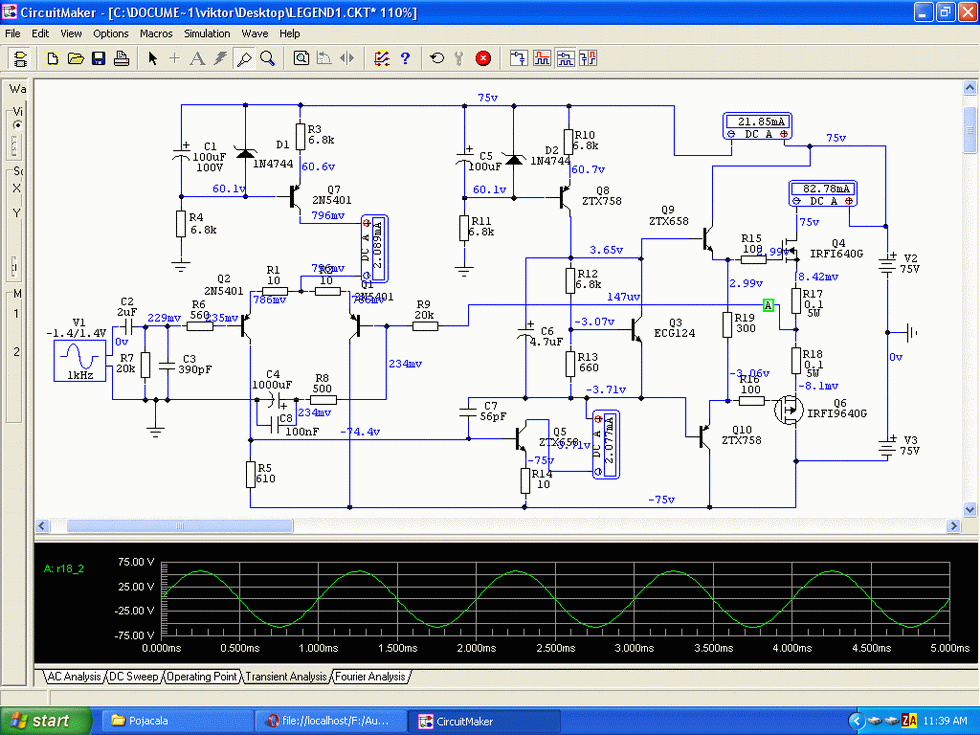Click red trace waveform toolbar icon
Image resolution: width=980 pixels, height=735 pixels.
pyautogui.click(x=542, y=59)
